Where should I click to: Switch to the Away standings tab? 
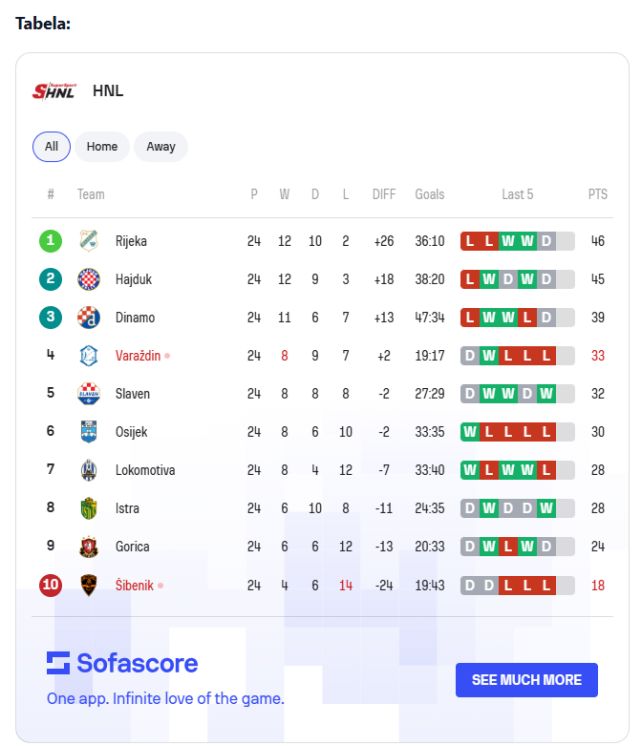(x=161, y=147)
